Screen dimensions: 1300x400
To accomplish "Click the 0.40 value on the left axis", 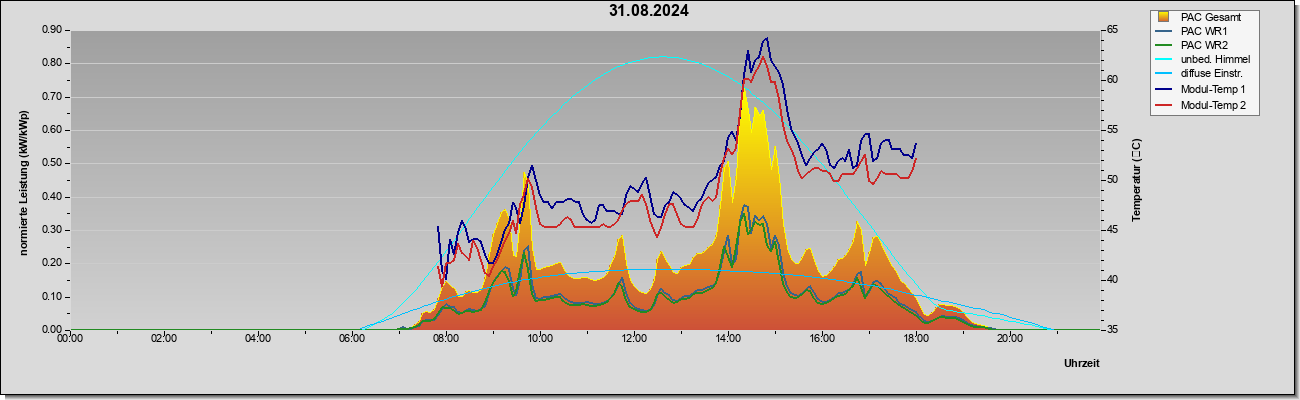I will pyautogui.click(x=52, y=197).
